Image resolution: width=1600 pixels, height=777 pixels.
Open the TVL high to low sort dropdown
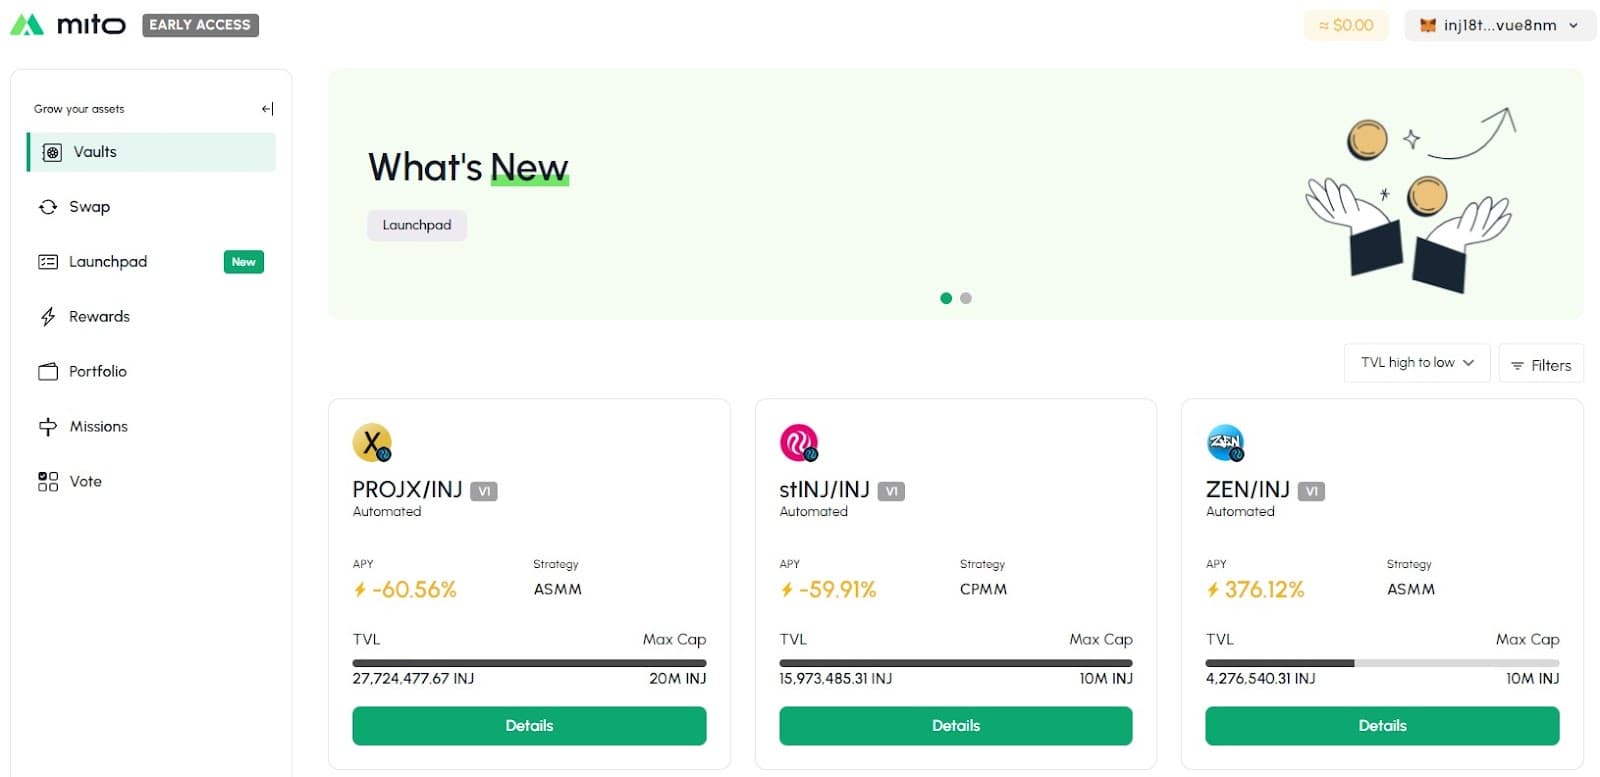(1416, 363)
